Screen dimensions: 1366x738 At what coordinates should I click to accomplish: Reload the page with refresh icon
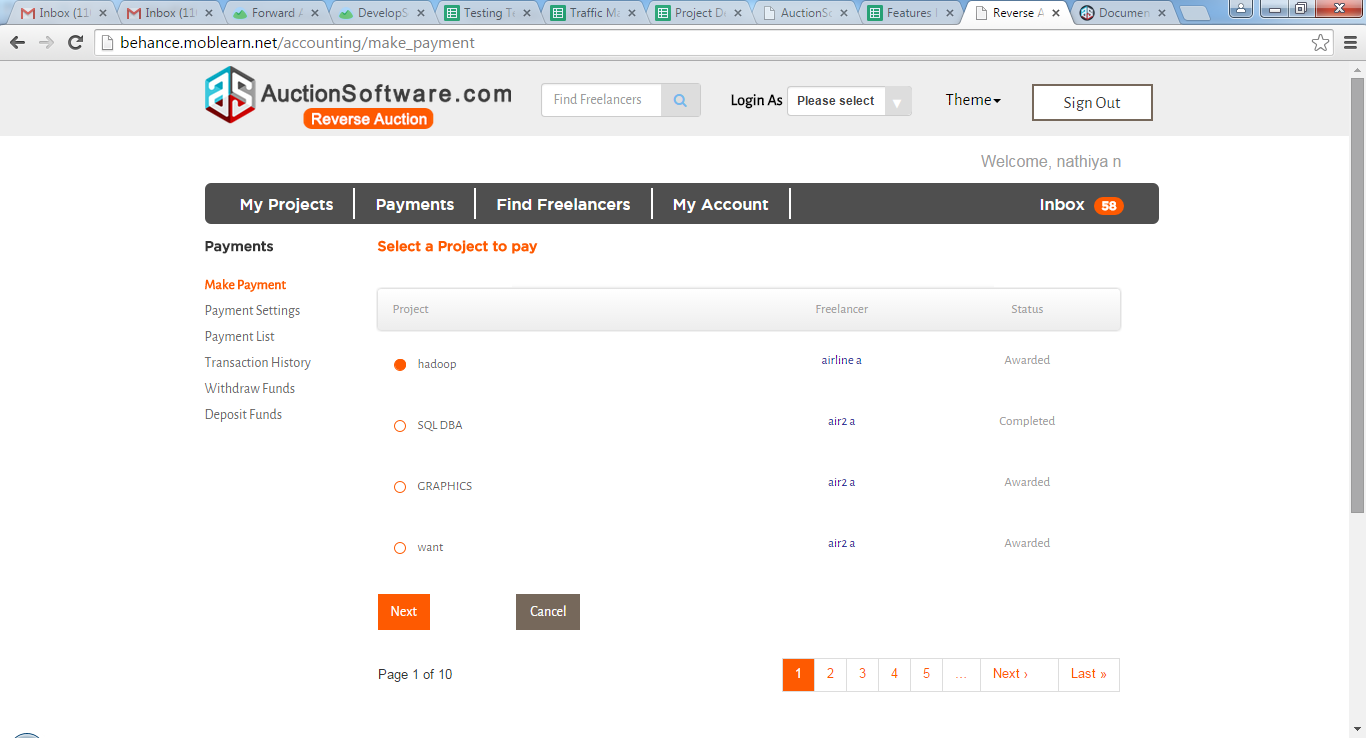(75, 43)
